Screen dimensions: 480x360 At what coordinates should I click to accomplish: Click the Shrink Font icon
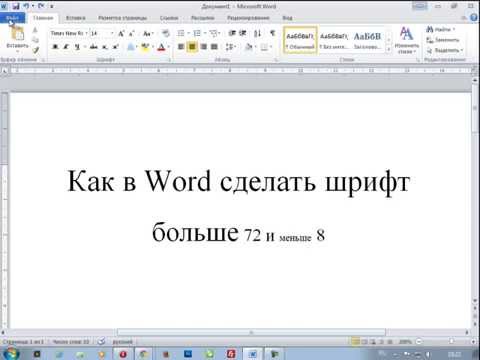tap(132, 33)
